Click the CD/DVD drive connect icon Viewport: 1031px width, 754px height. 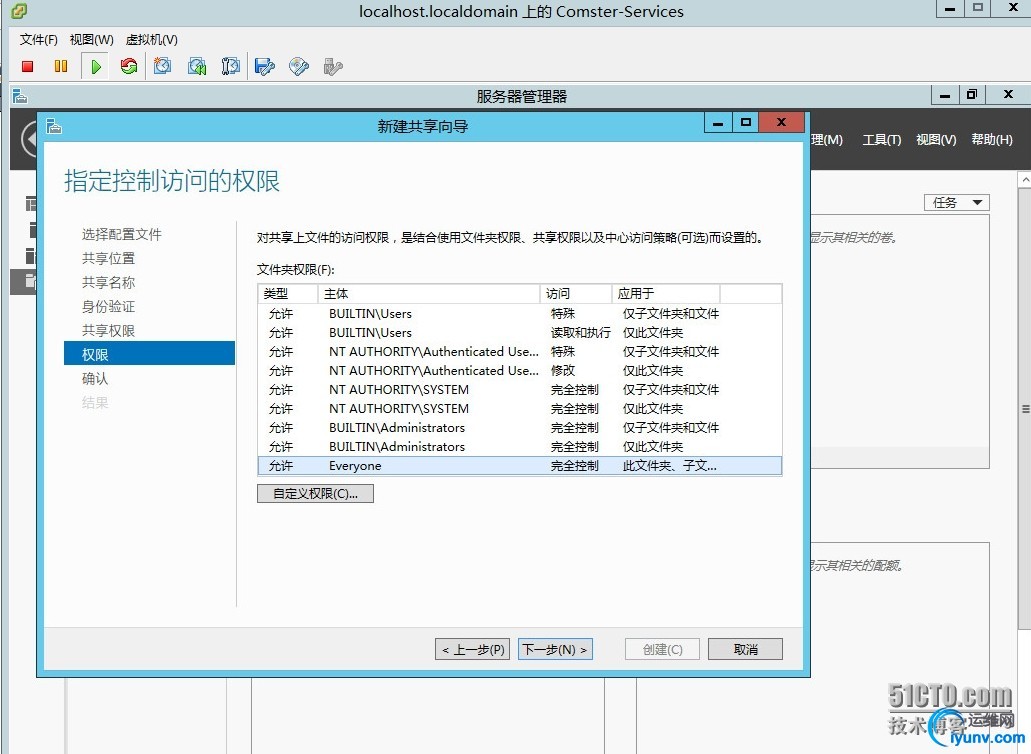[299, 66]
